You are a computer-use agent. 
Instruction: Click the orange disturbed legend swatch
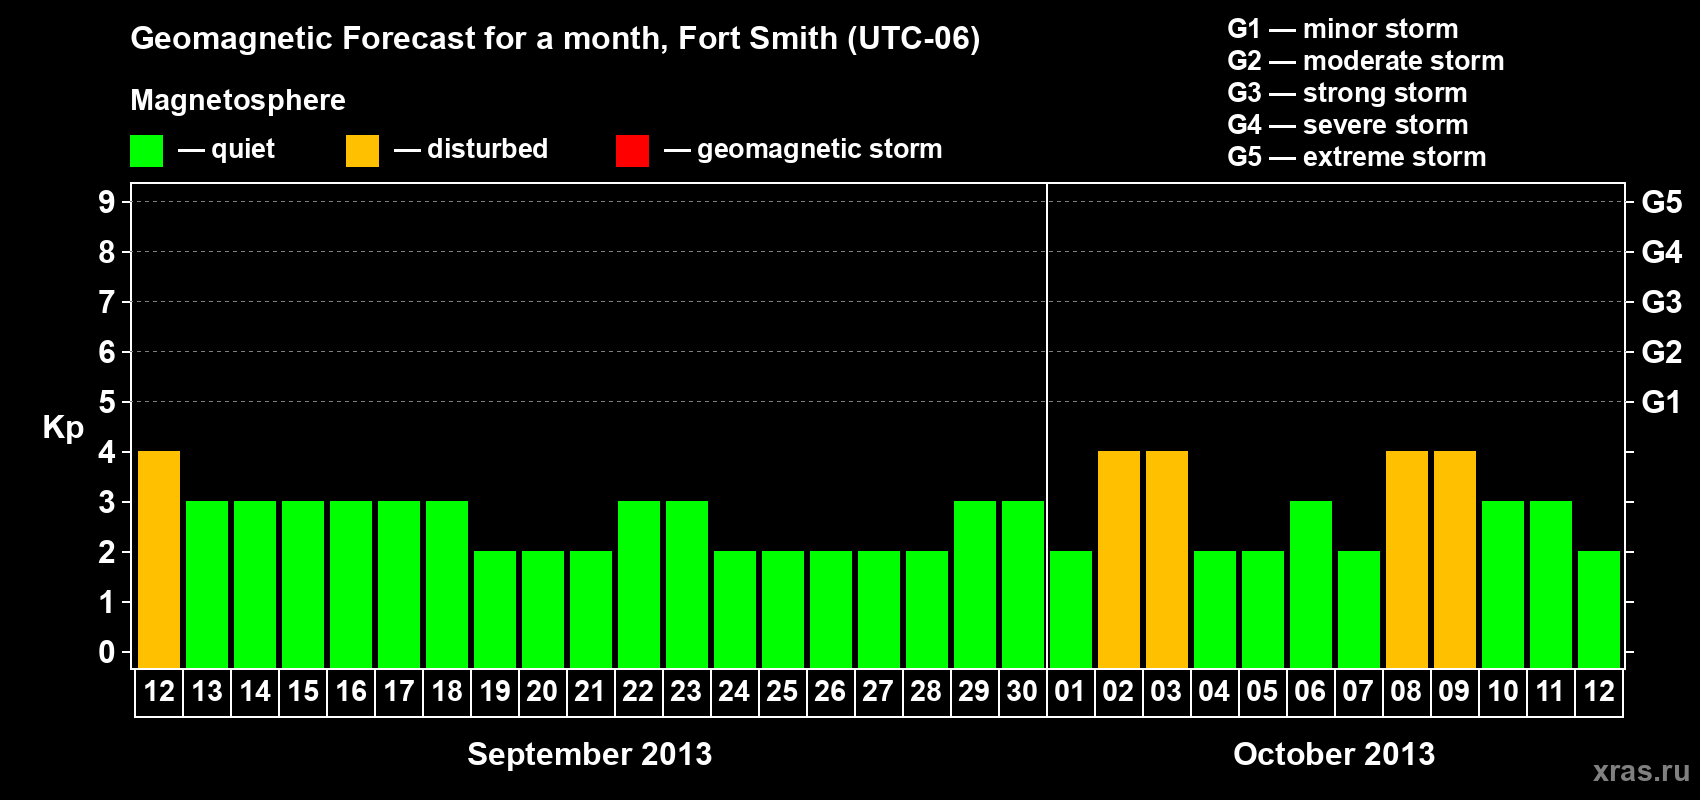tap(362, 151)
